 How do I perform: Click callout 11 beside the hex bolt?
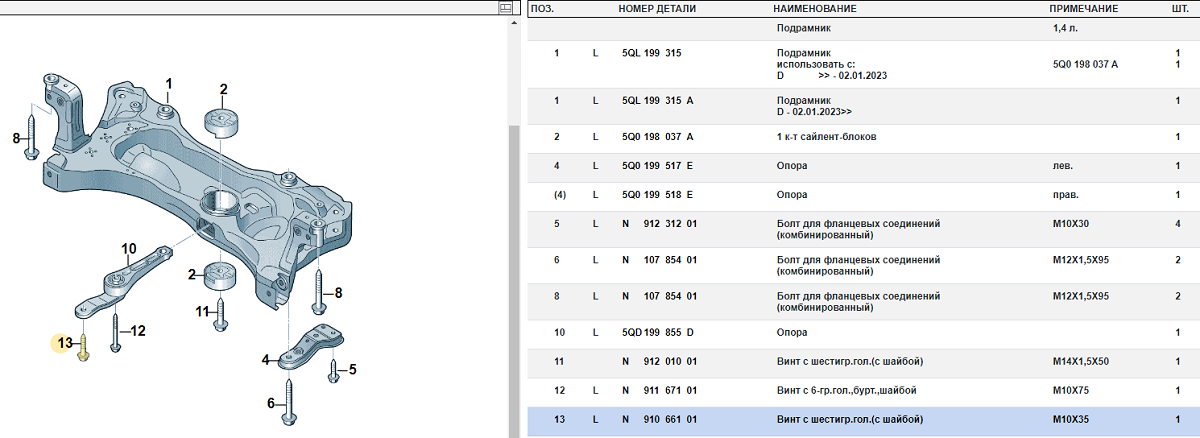pyautogui.click(x=202, y=311)
